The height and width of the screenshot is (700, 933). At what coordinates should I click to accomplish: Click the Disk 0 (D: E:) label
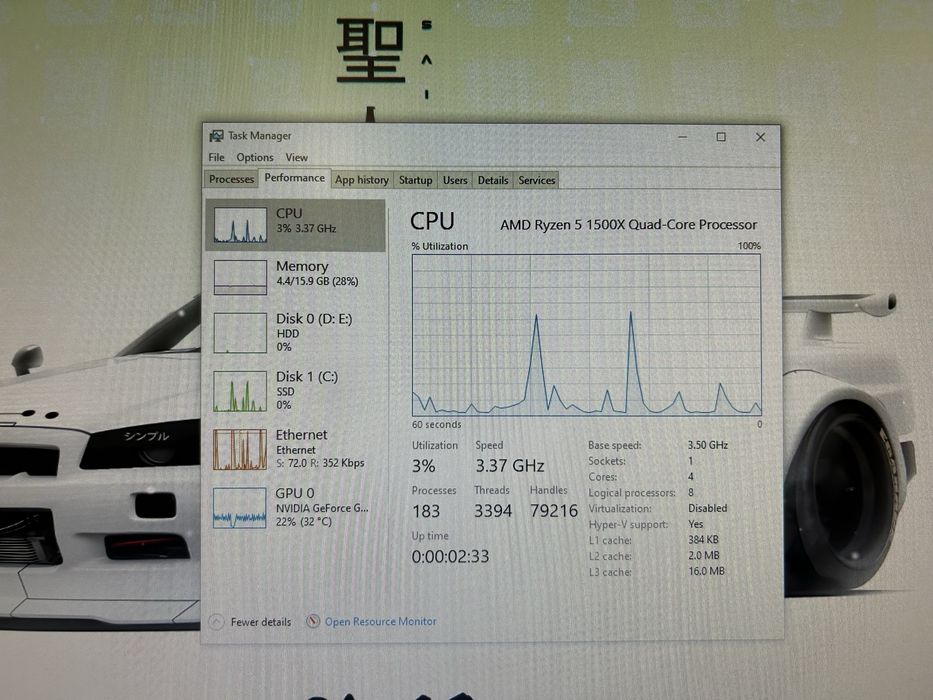coord(314,319)
